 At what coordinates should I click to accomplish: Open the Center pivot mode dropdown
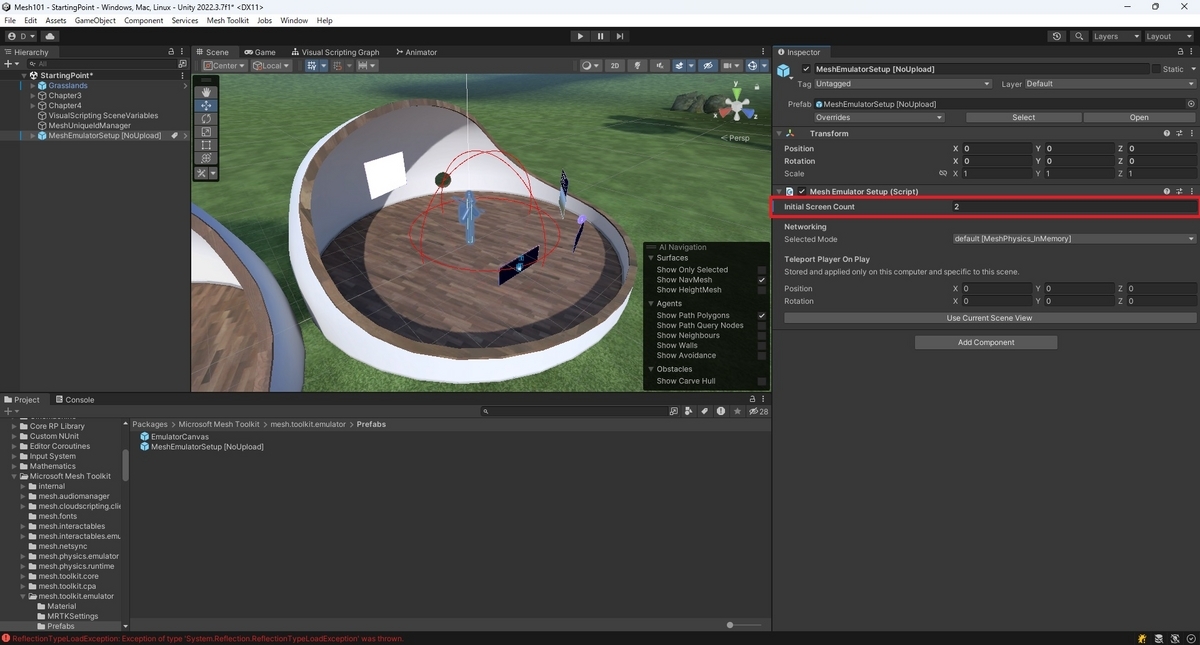tap(224, 66)
